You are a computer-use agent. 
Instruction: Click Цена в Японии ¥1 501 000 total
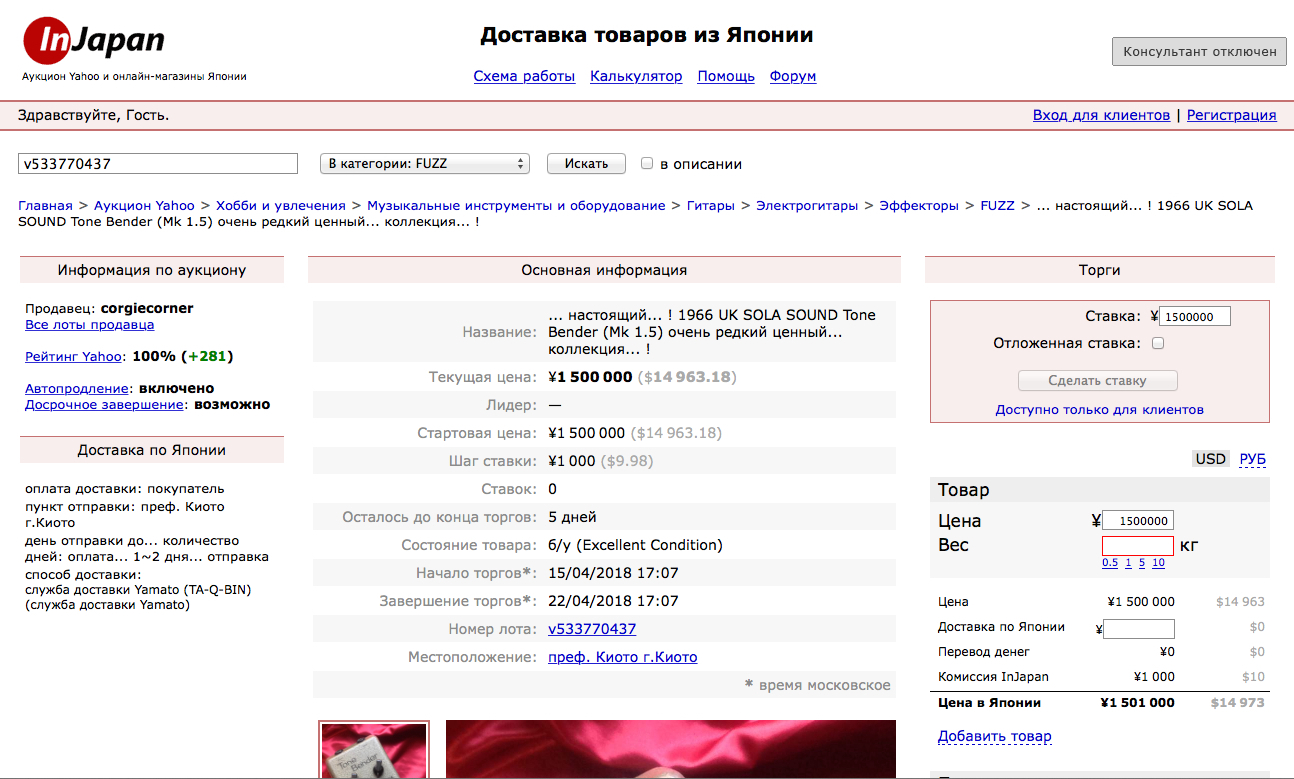pyautogui.click(x=1137, y=702)
